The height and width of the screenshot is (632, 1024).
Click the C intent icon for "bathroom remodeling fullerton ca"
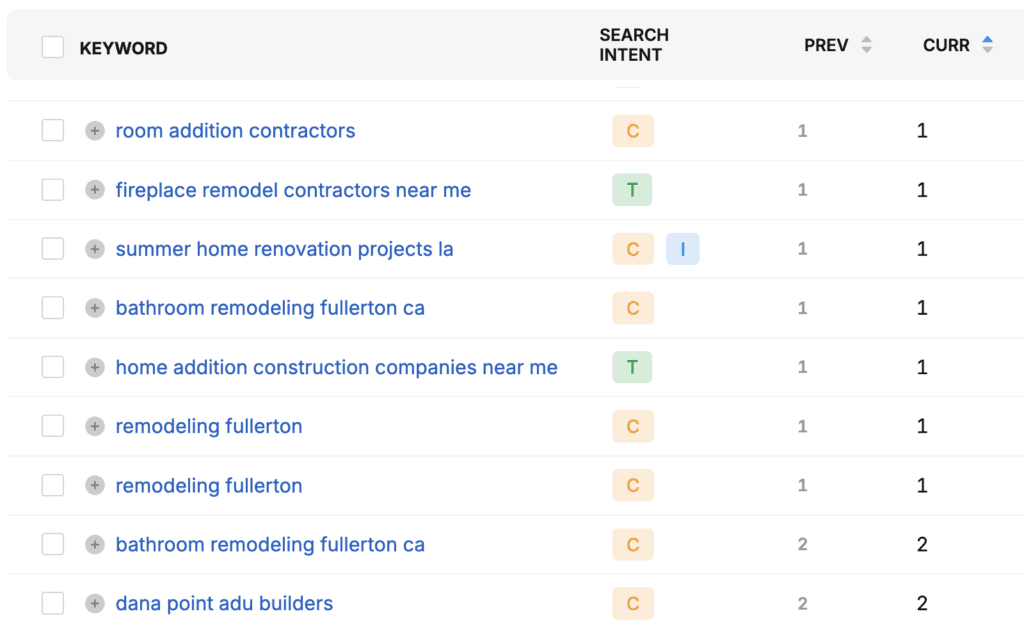pos(632,307)
